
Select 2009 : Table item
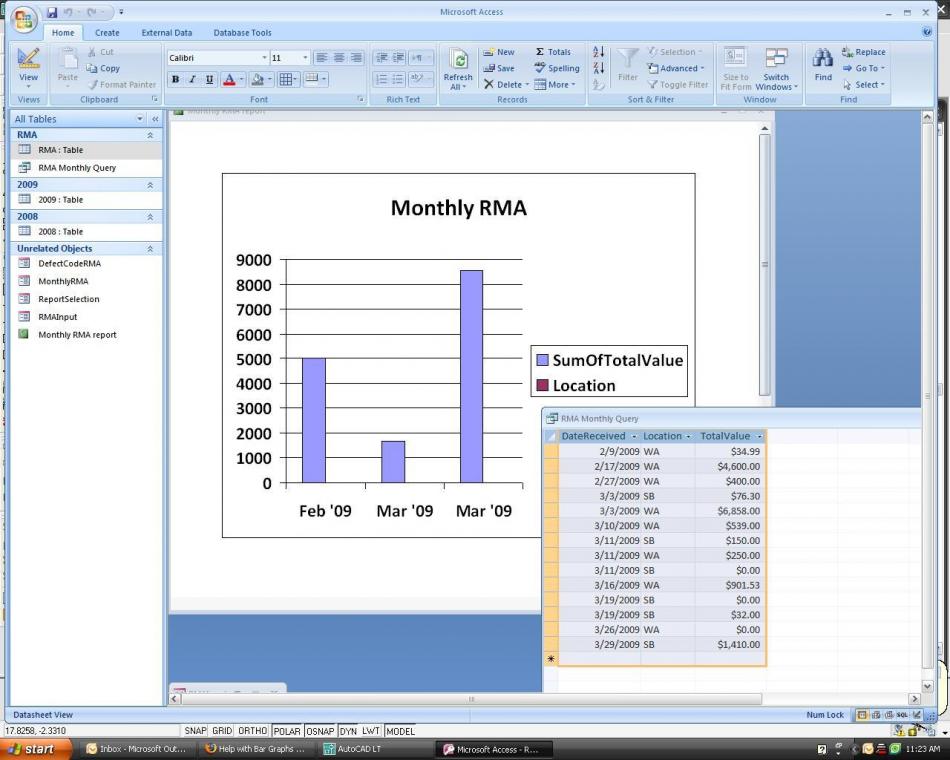click(x=87, y=199)
